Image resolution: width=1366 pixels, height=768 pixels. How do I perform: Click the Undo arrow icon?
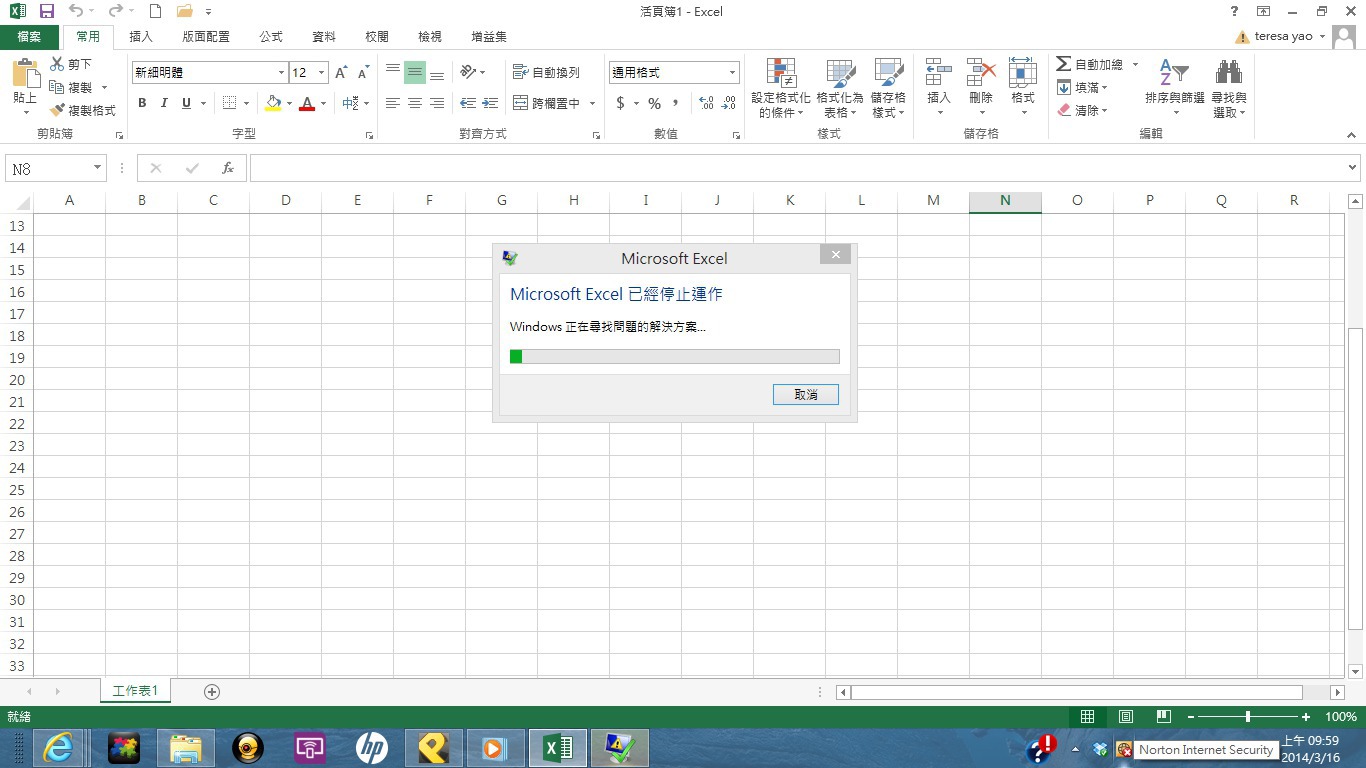pyautogui.click(x=76, y=11)
